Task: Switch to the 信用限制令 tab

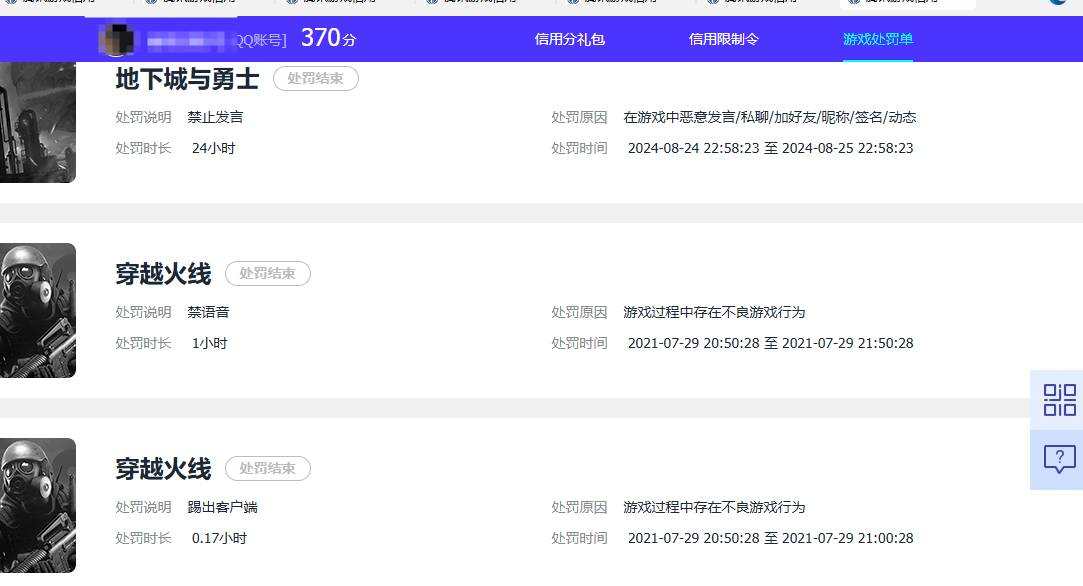Action: tap(724, 39)
